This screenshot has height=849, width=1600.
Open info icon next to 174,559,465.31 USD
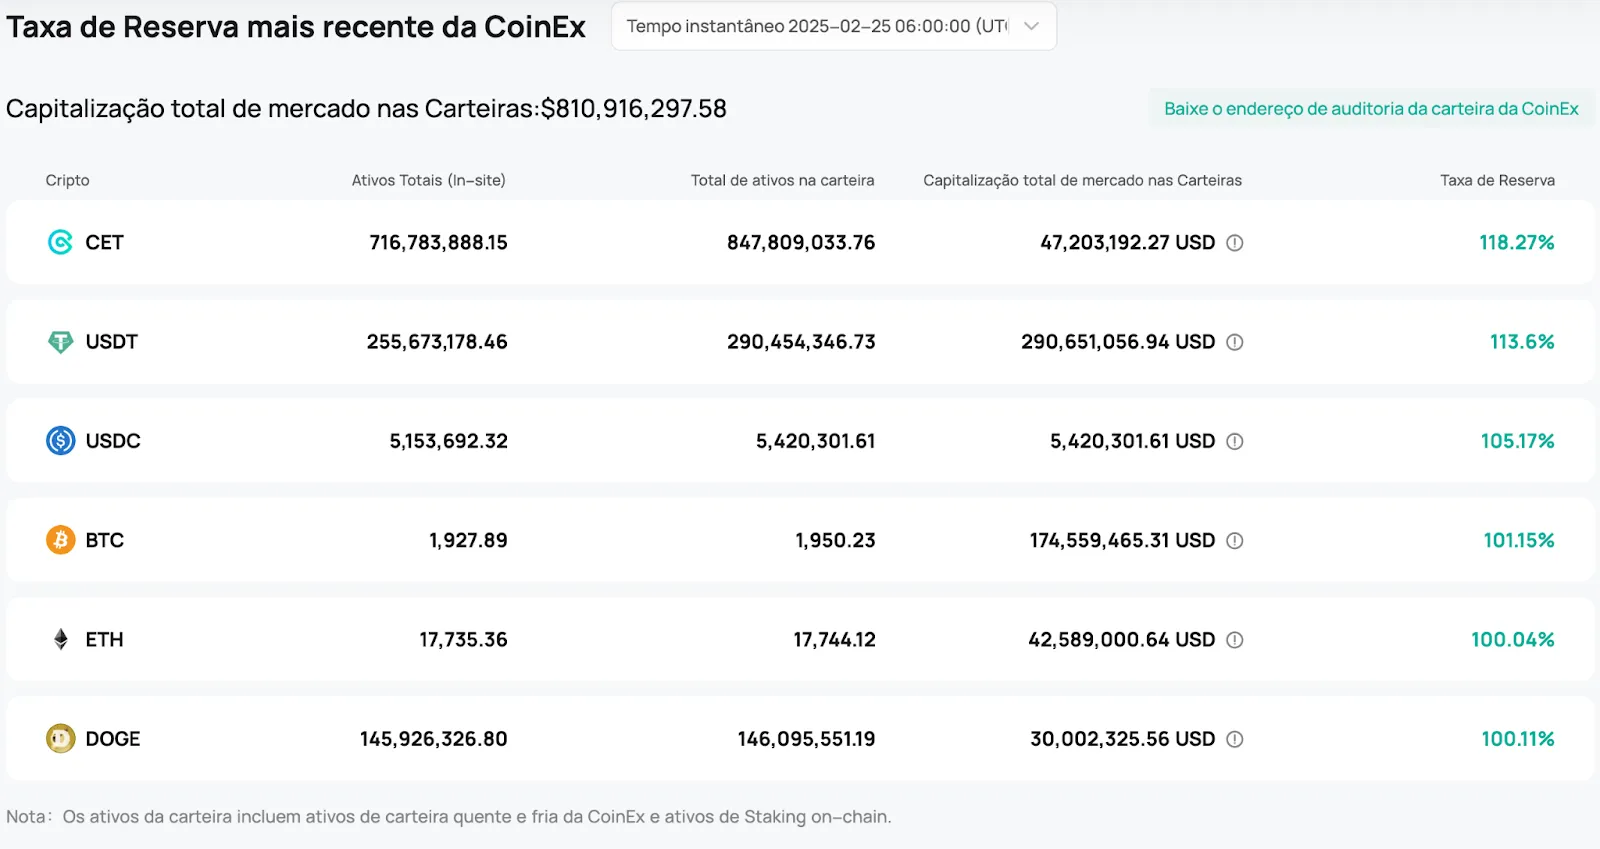point(1235,541)
